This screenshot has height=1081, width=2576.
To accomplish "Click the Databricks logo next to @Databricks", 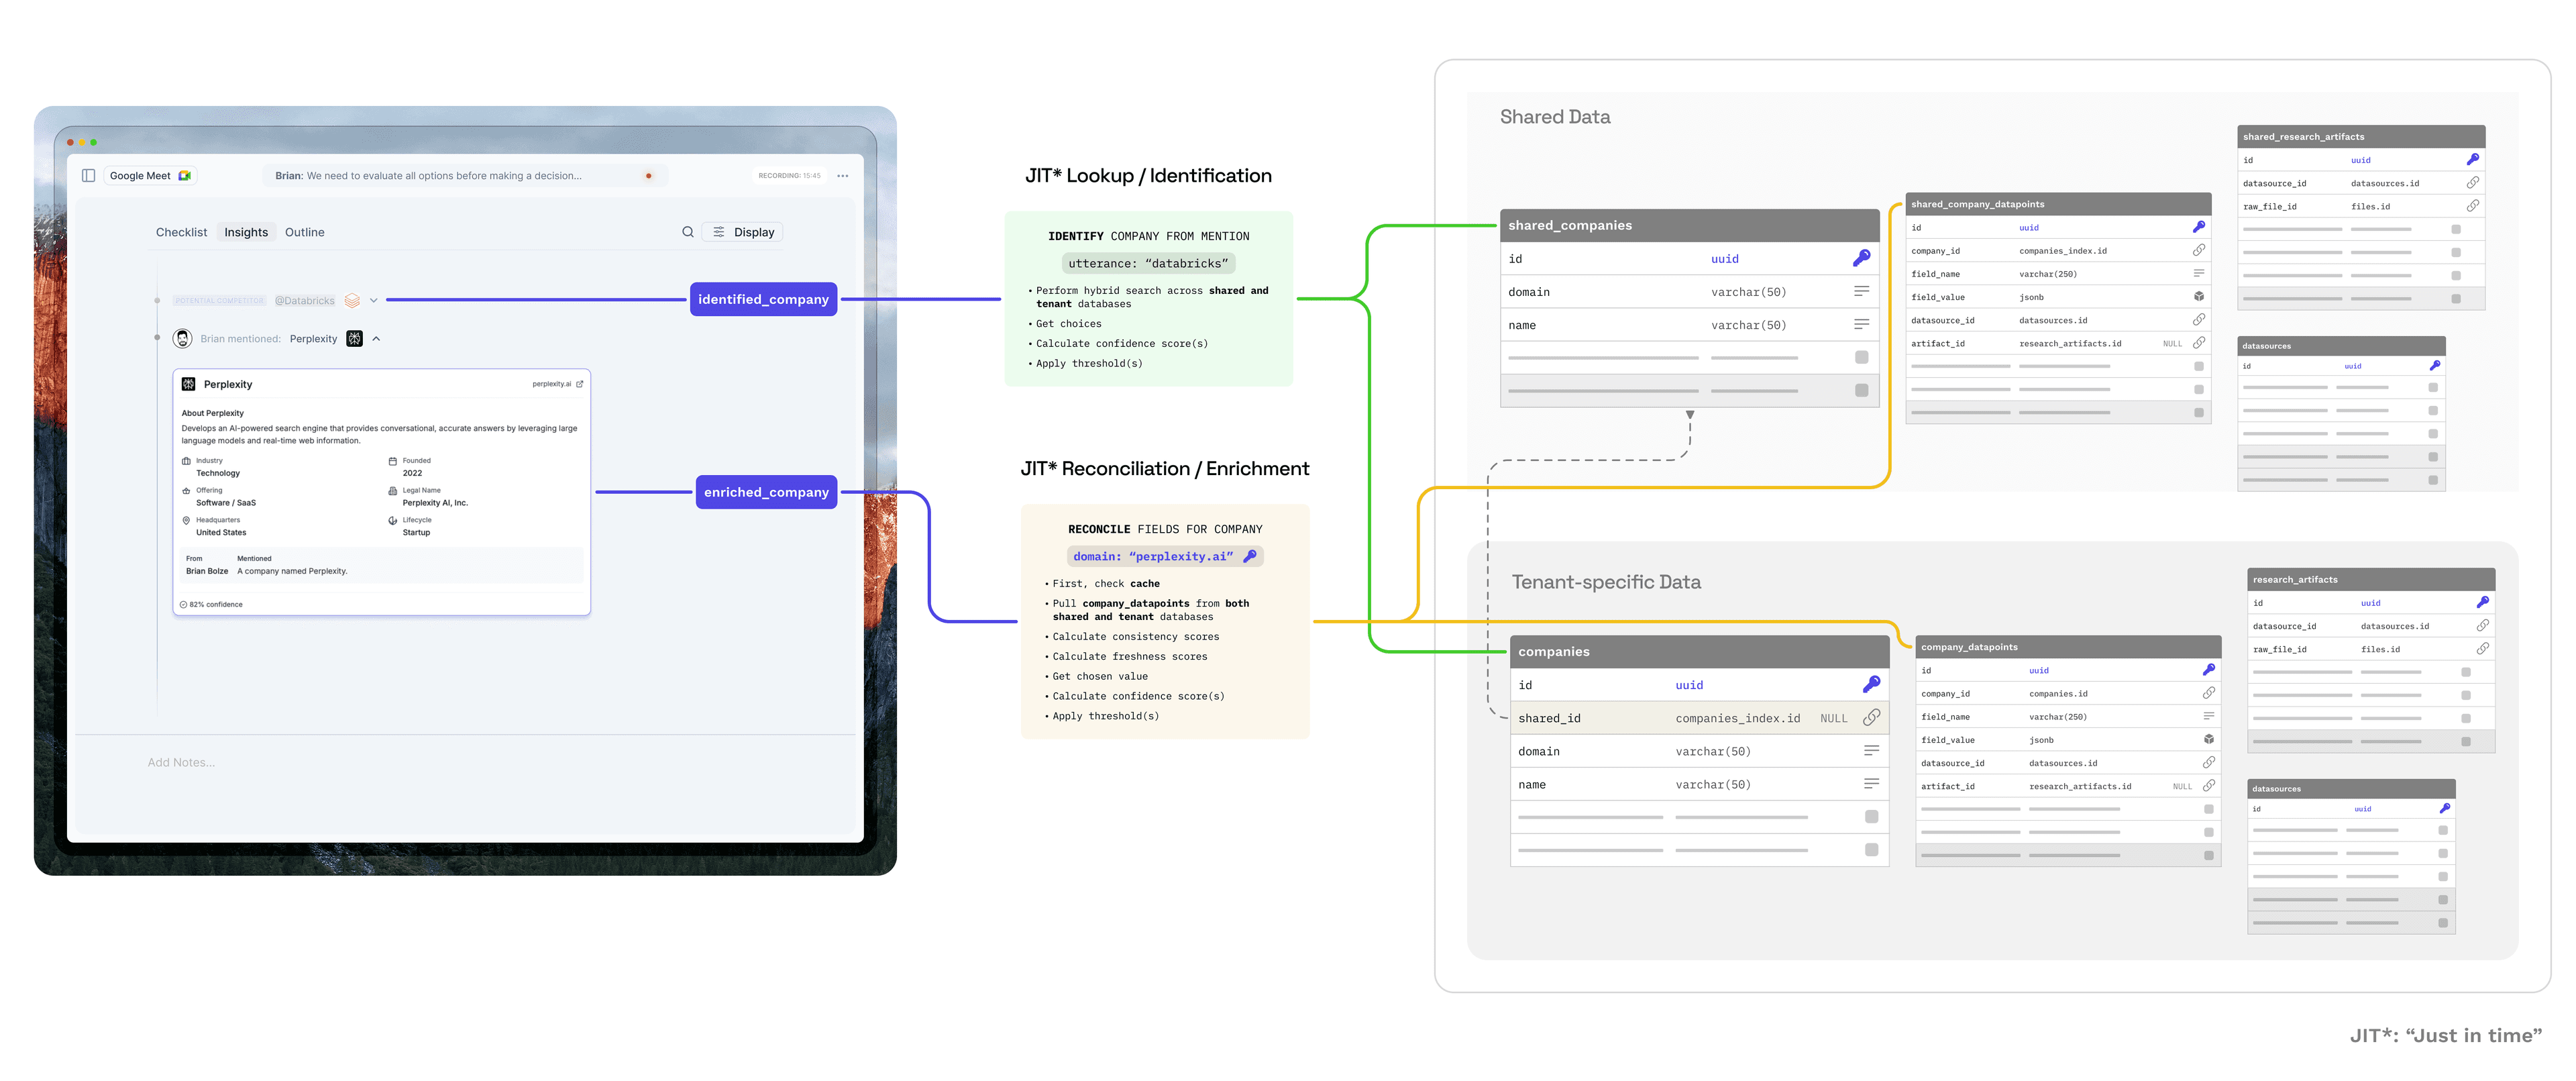I will pos(351,299).
